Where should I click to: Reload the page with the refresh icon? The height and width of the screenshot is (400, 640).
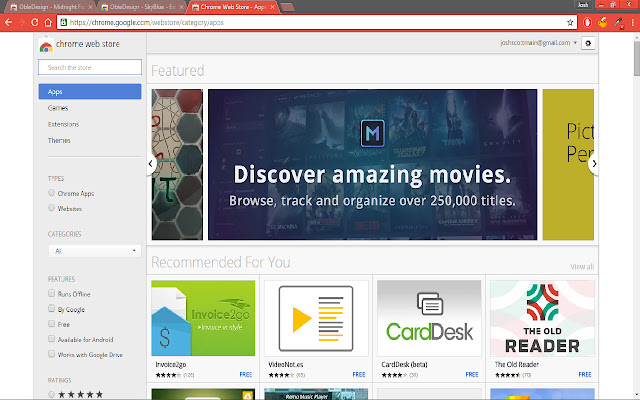[x=41, y=21]
